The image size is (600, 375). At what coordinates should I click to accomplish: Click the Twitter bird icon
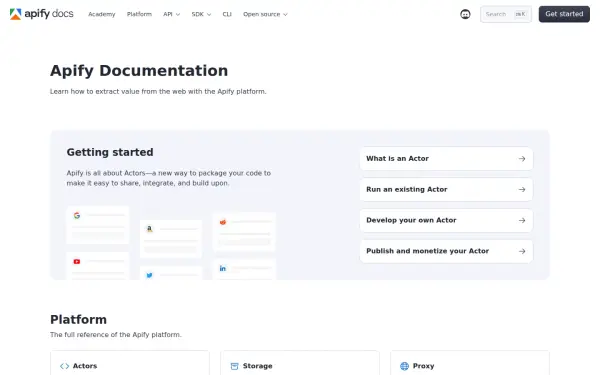(x=150, y=275)
